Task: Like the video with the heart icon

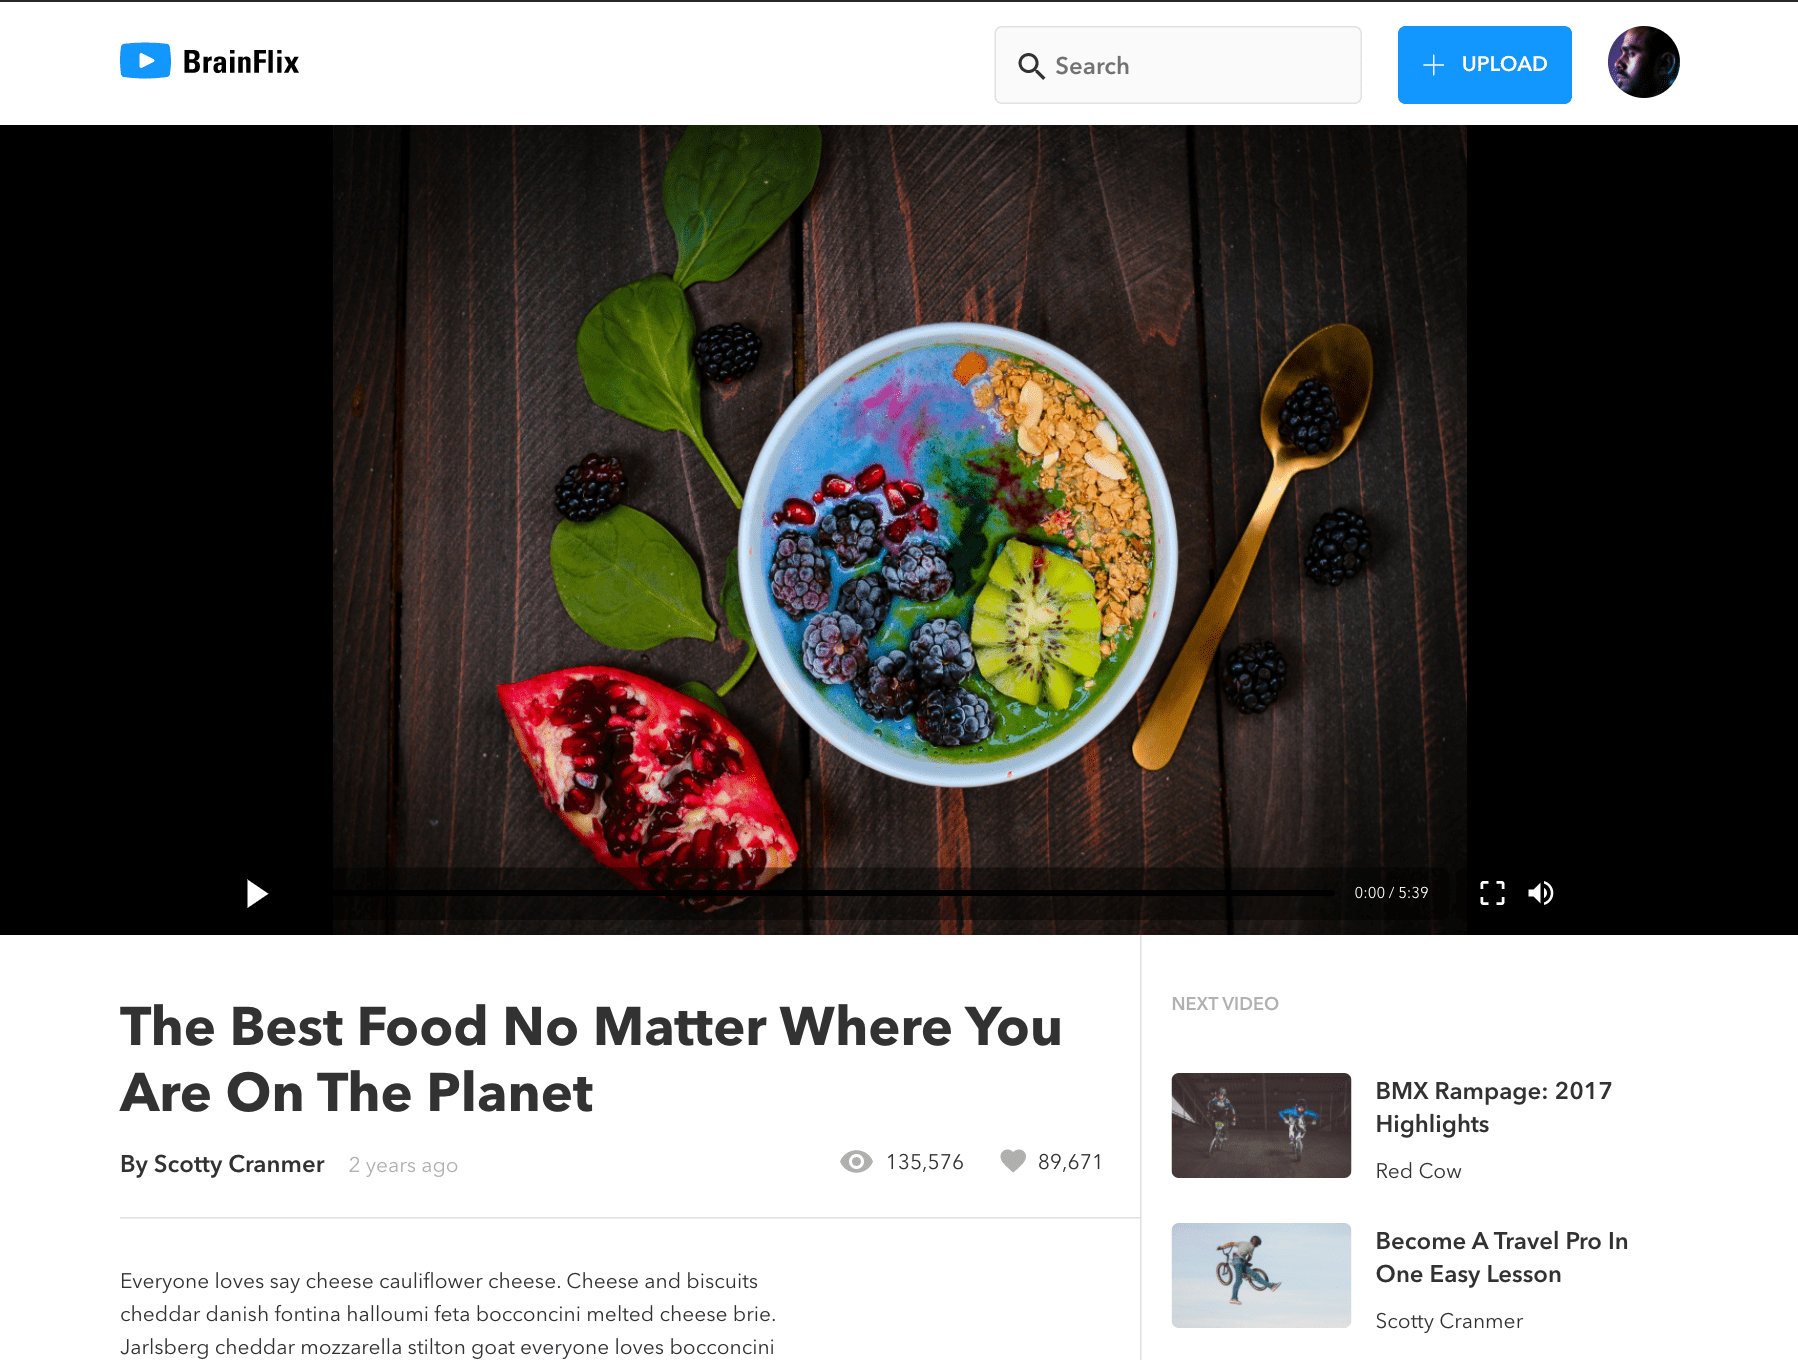Action: pos(1013,1161)
